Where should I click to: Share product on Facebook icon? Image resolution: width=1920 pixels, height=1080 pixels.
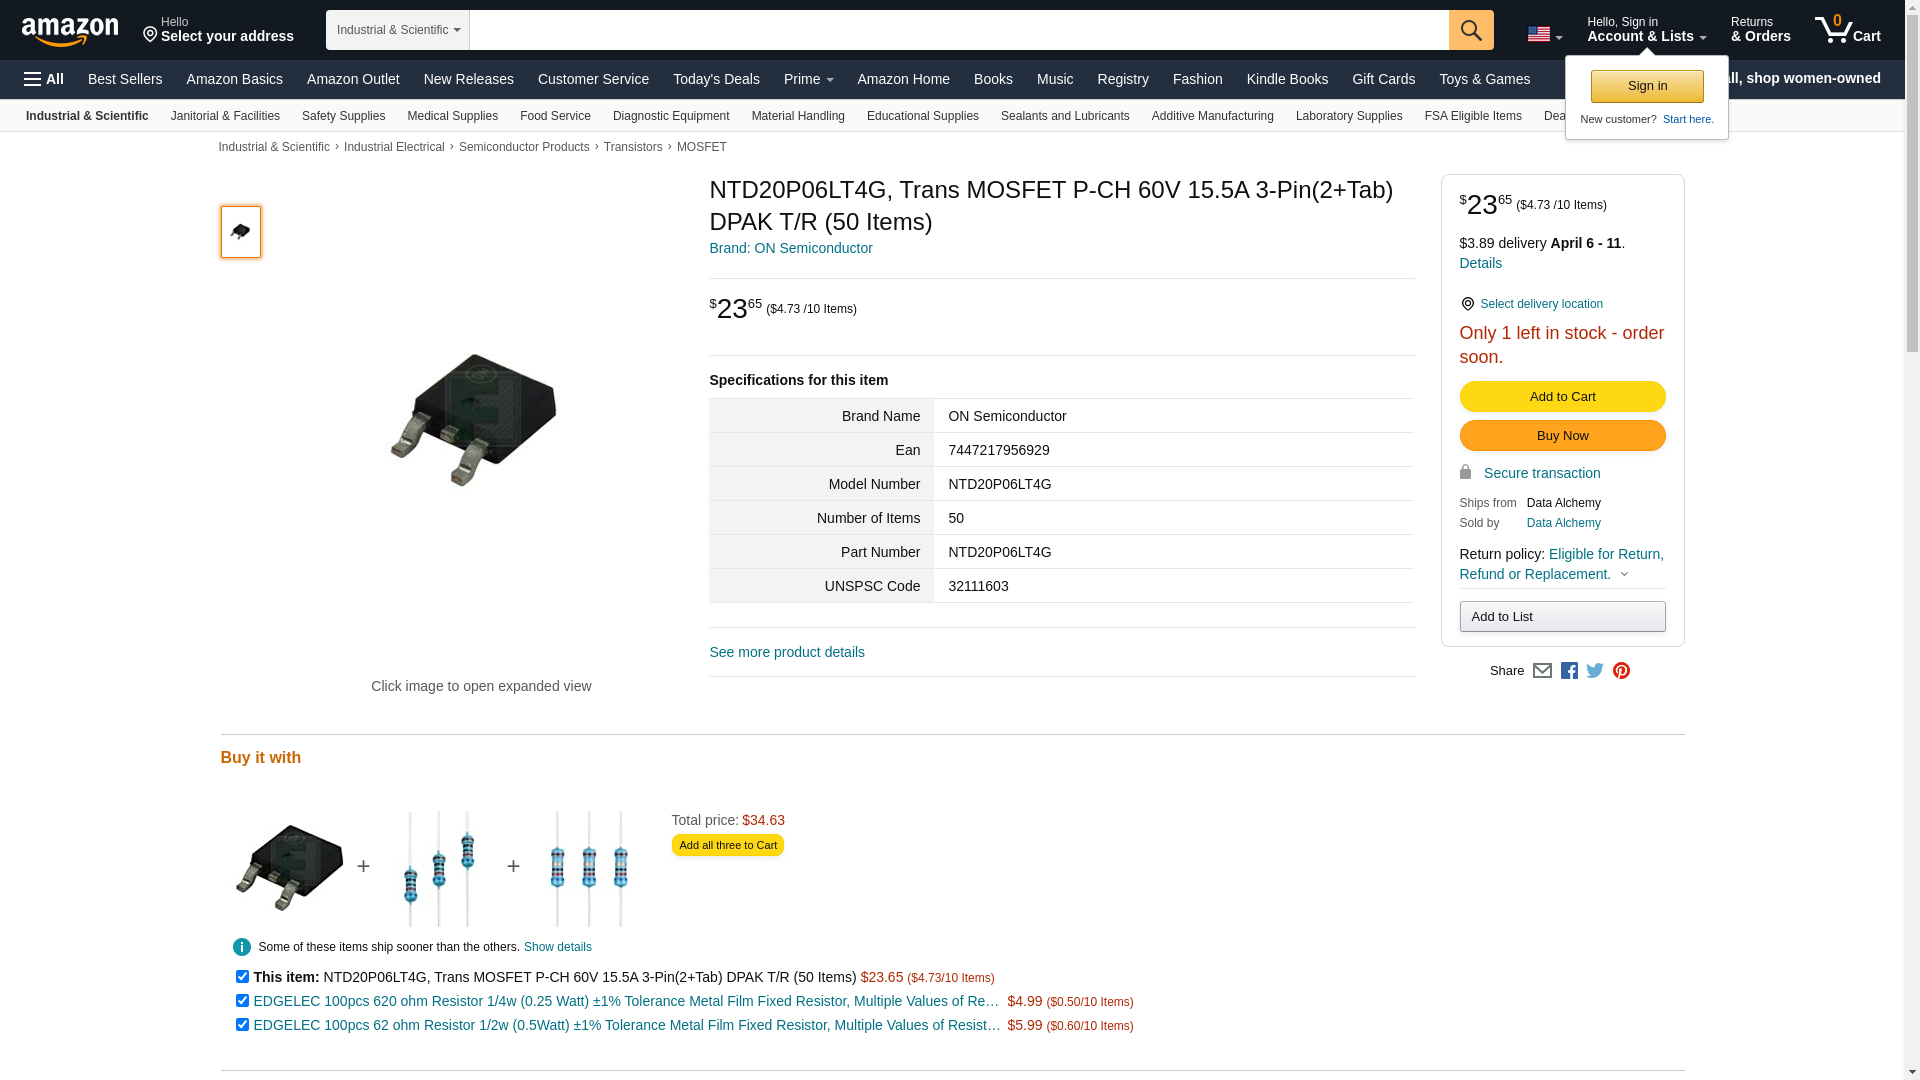[x=1569, y=671]
